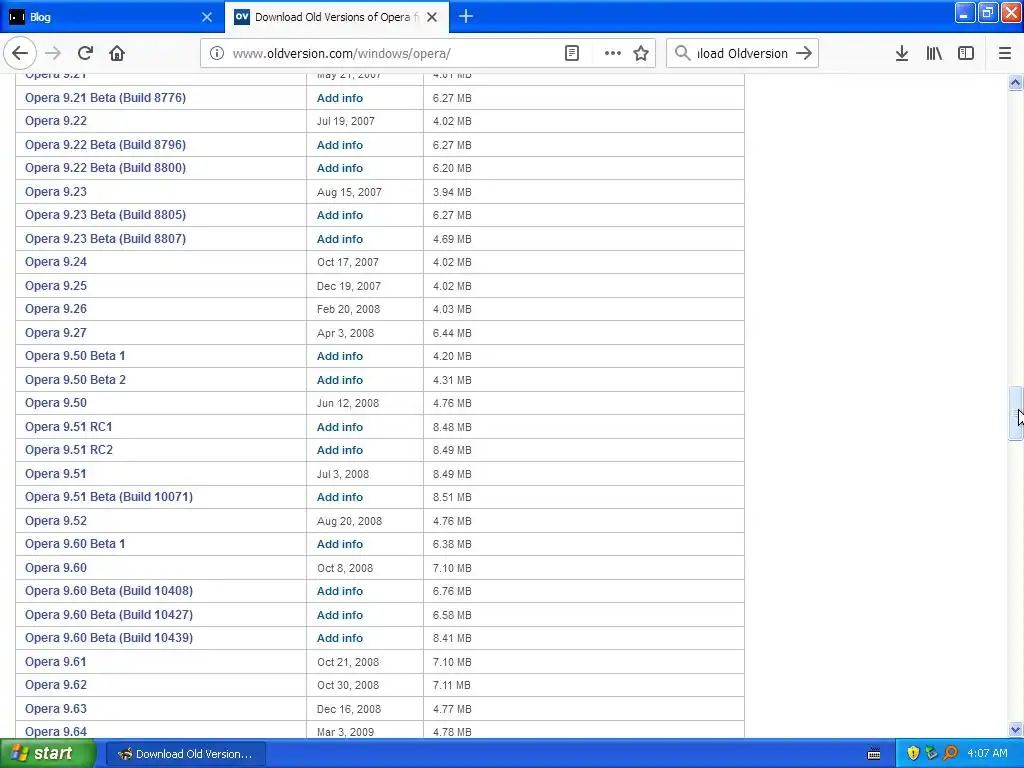The width and height of the screenshot is (1024, 768).
Task: Open the Opera 9.63 link
Action: coord(56,709)
